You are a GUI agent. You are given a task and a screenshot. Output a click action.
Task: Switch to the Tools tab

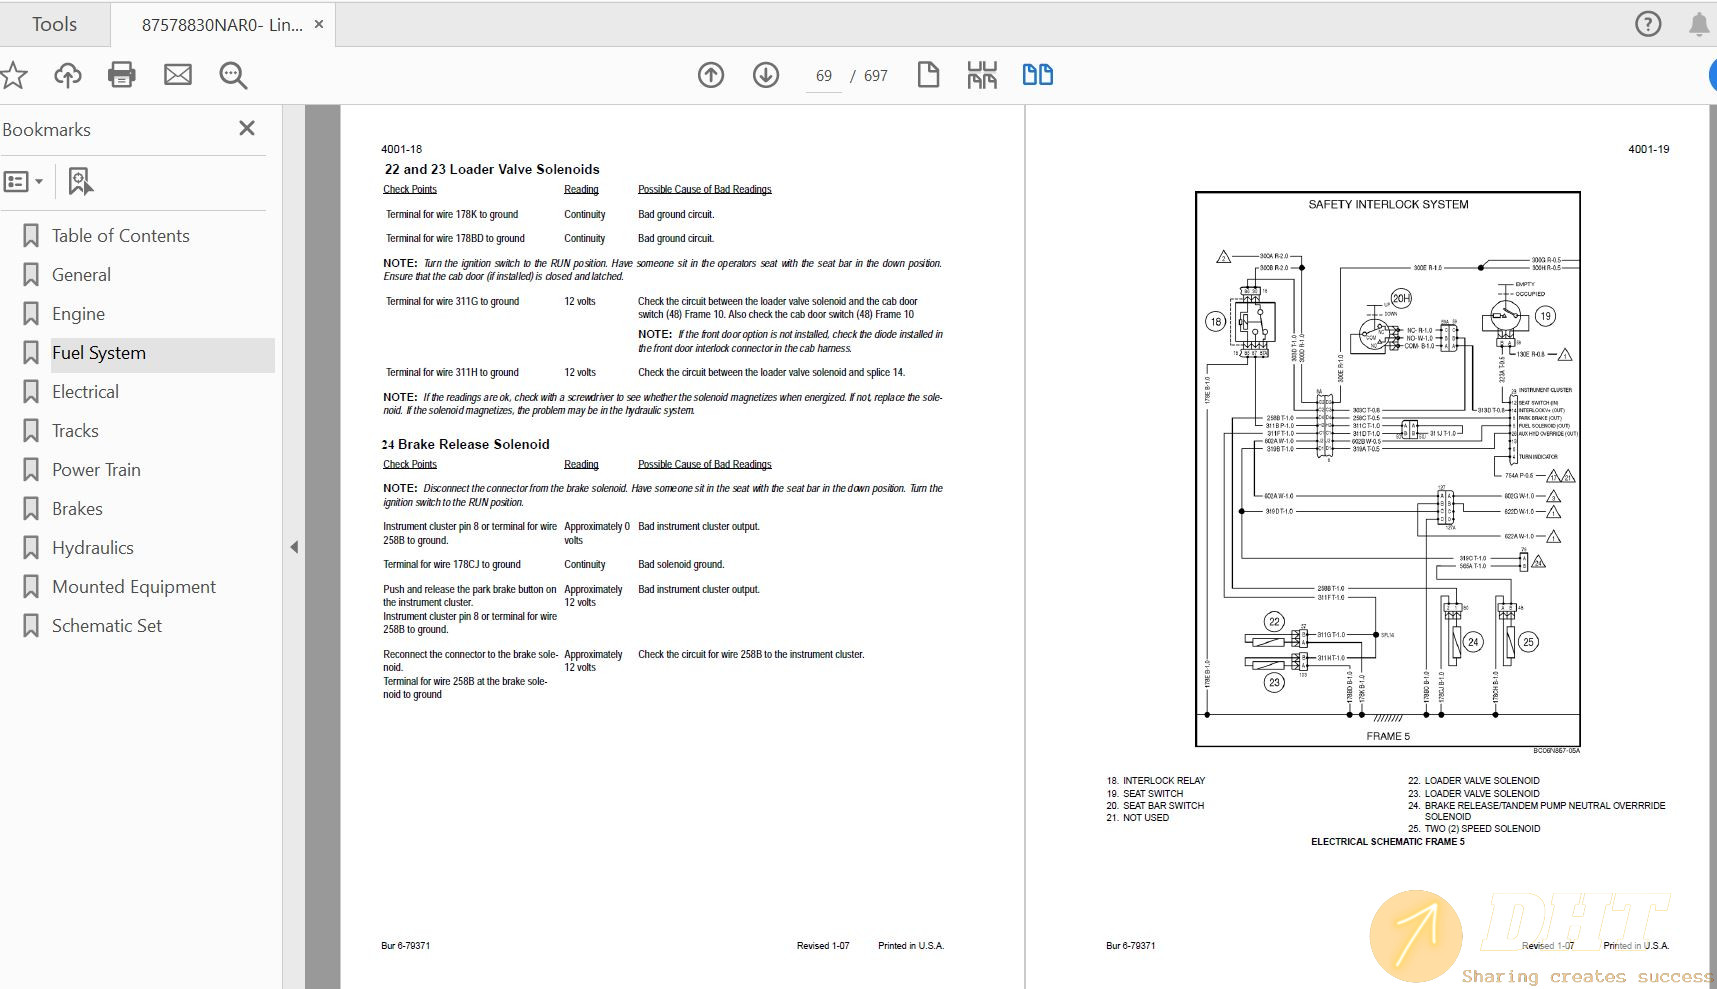(x=54, y=24)
